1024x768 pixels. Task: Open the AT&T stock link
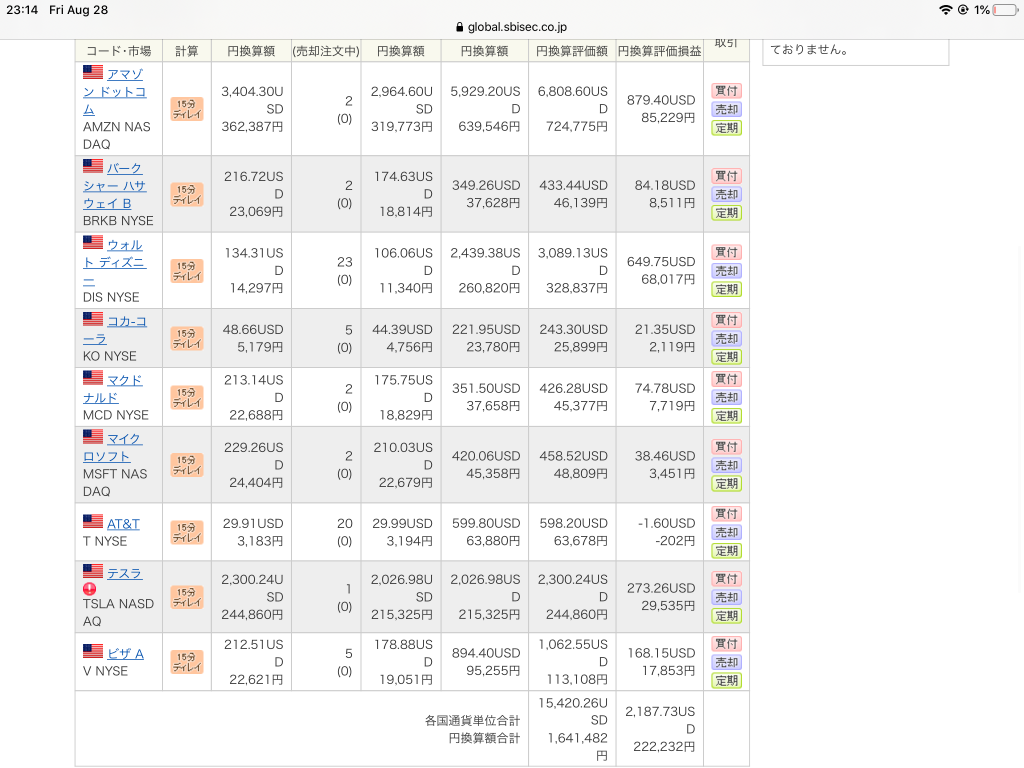(123, 524)
